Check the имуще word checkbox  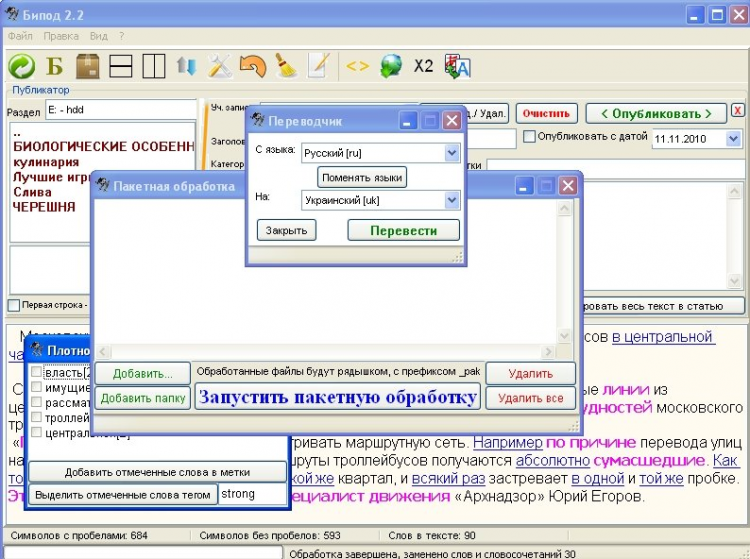click(x=36, y=386)
